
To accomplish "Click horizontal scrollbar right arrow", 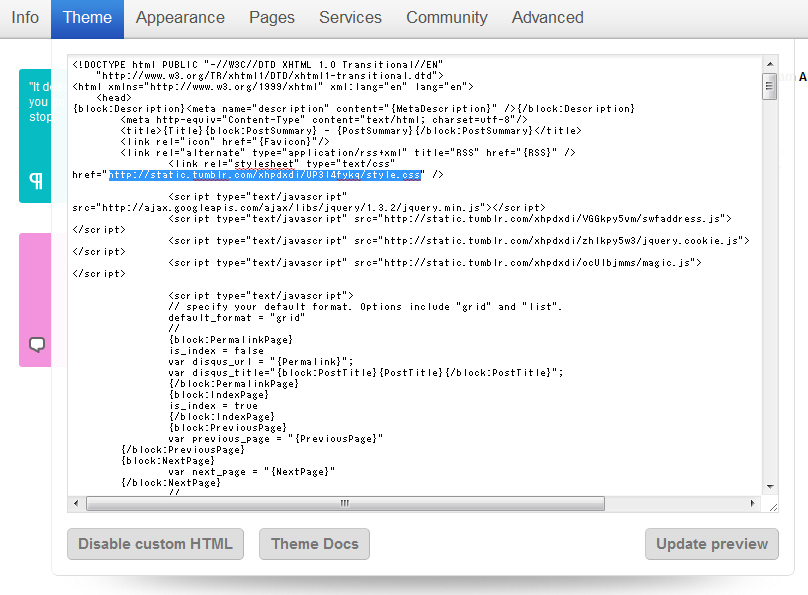I will click(752, 503).
